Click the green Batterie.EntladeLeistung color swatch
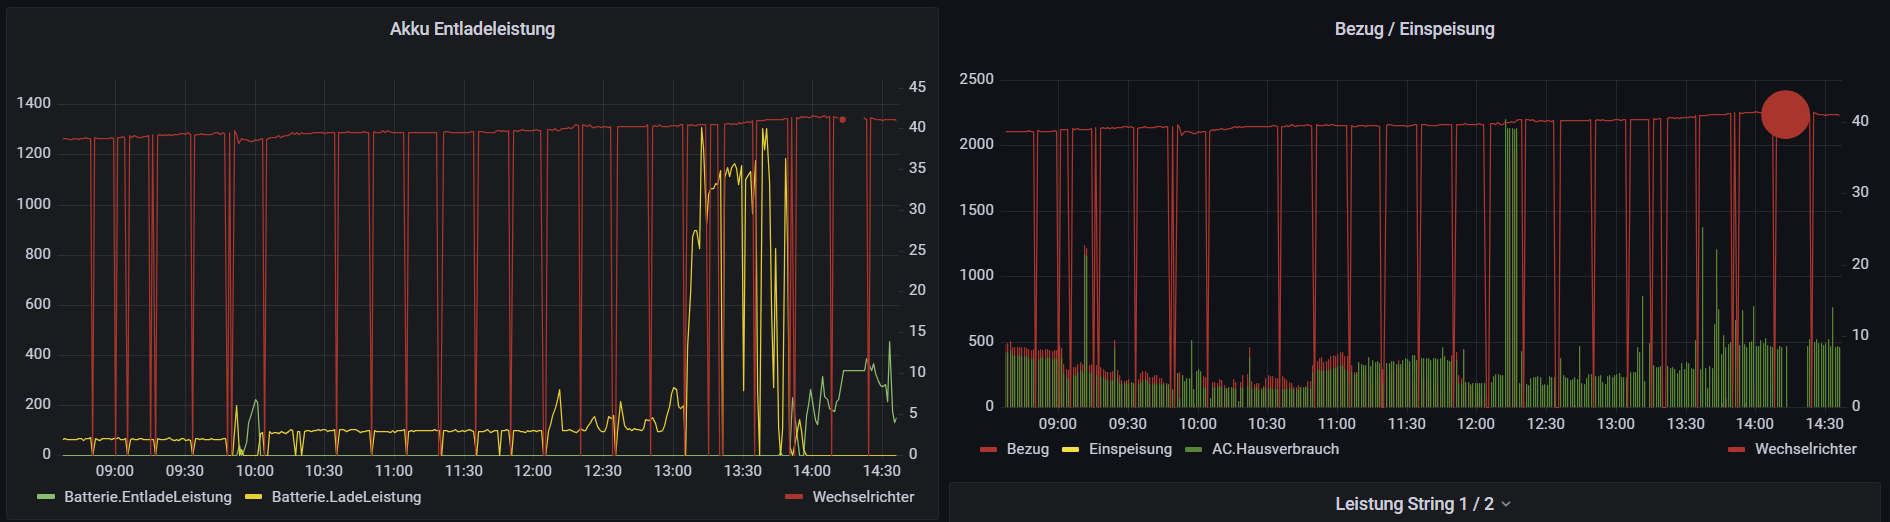The image size is (1890, 522). [x=46, y=497]
